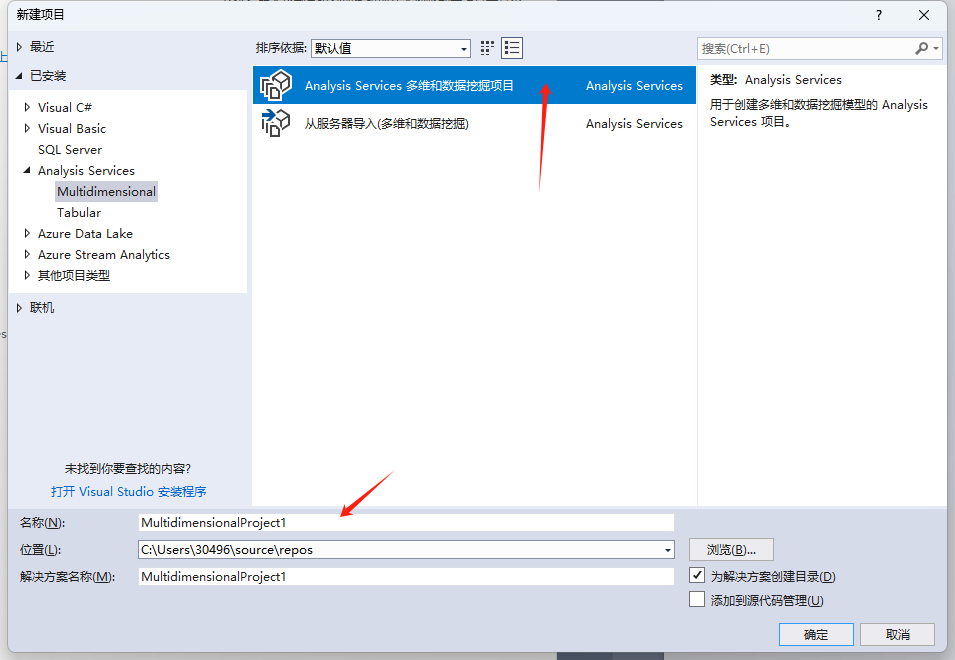
Task: Select the Tabular tree item
Action: tap(79, 212)
